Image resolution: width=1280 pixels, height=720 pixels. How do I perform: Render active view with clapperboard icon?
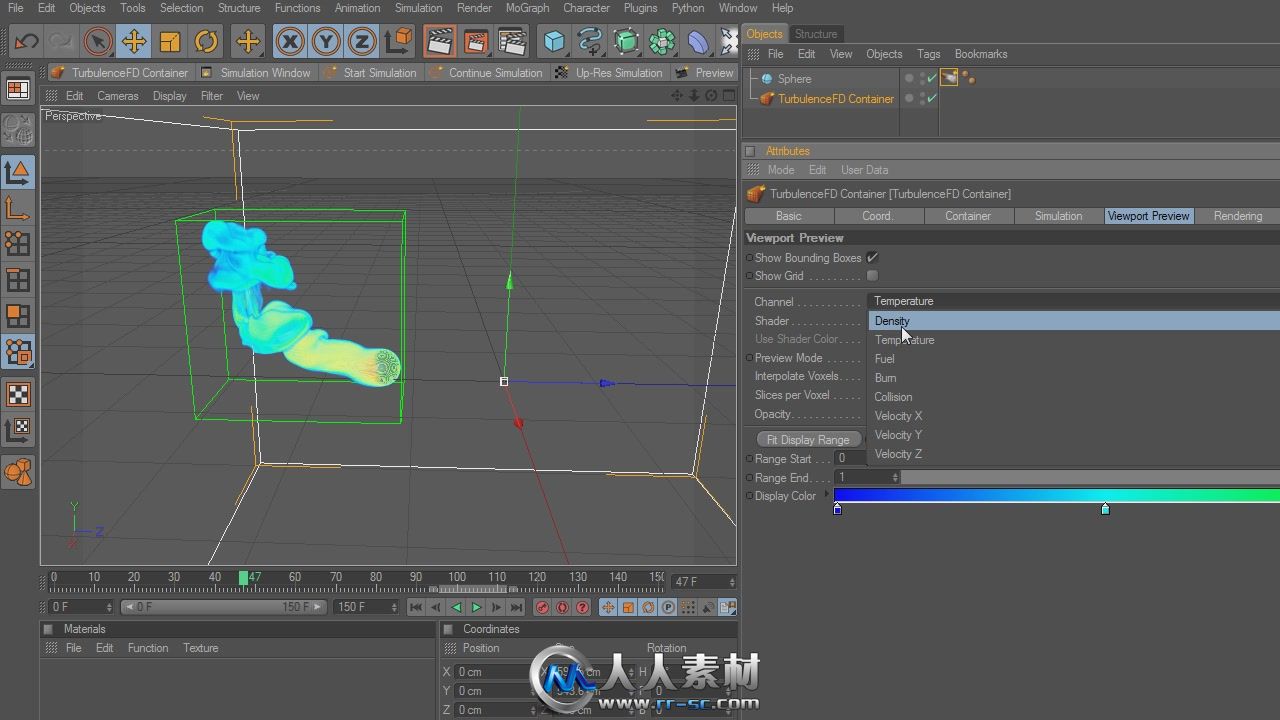point(440,42)
